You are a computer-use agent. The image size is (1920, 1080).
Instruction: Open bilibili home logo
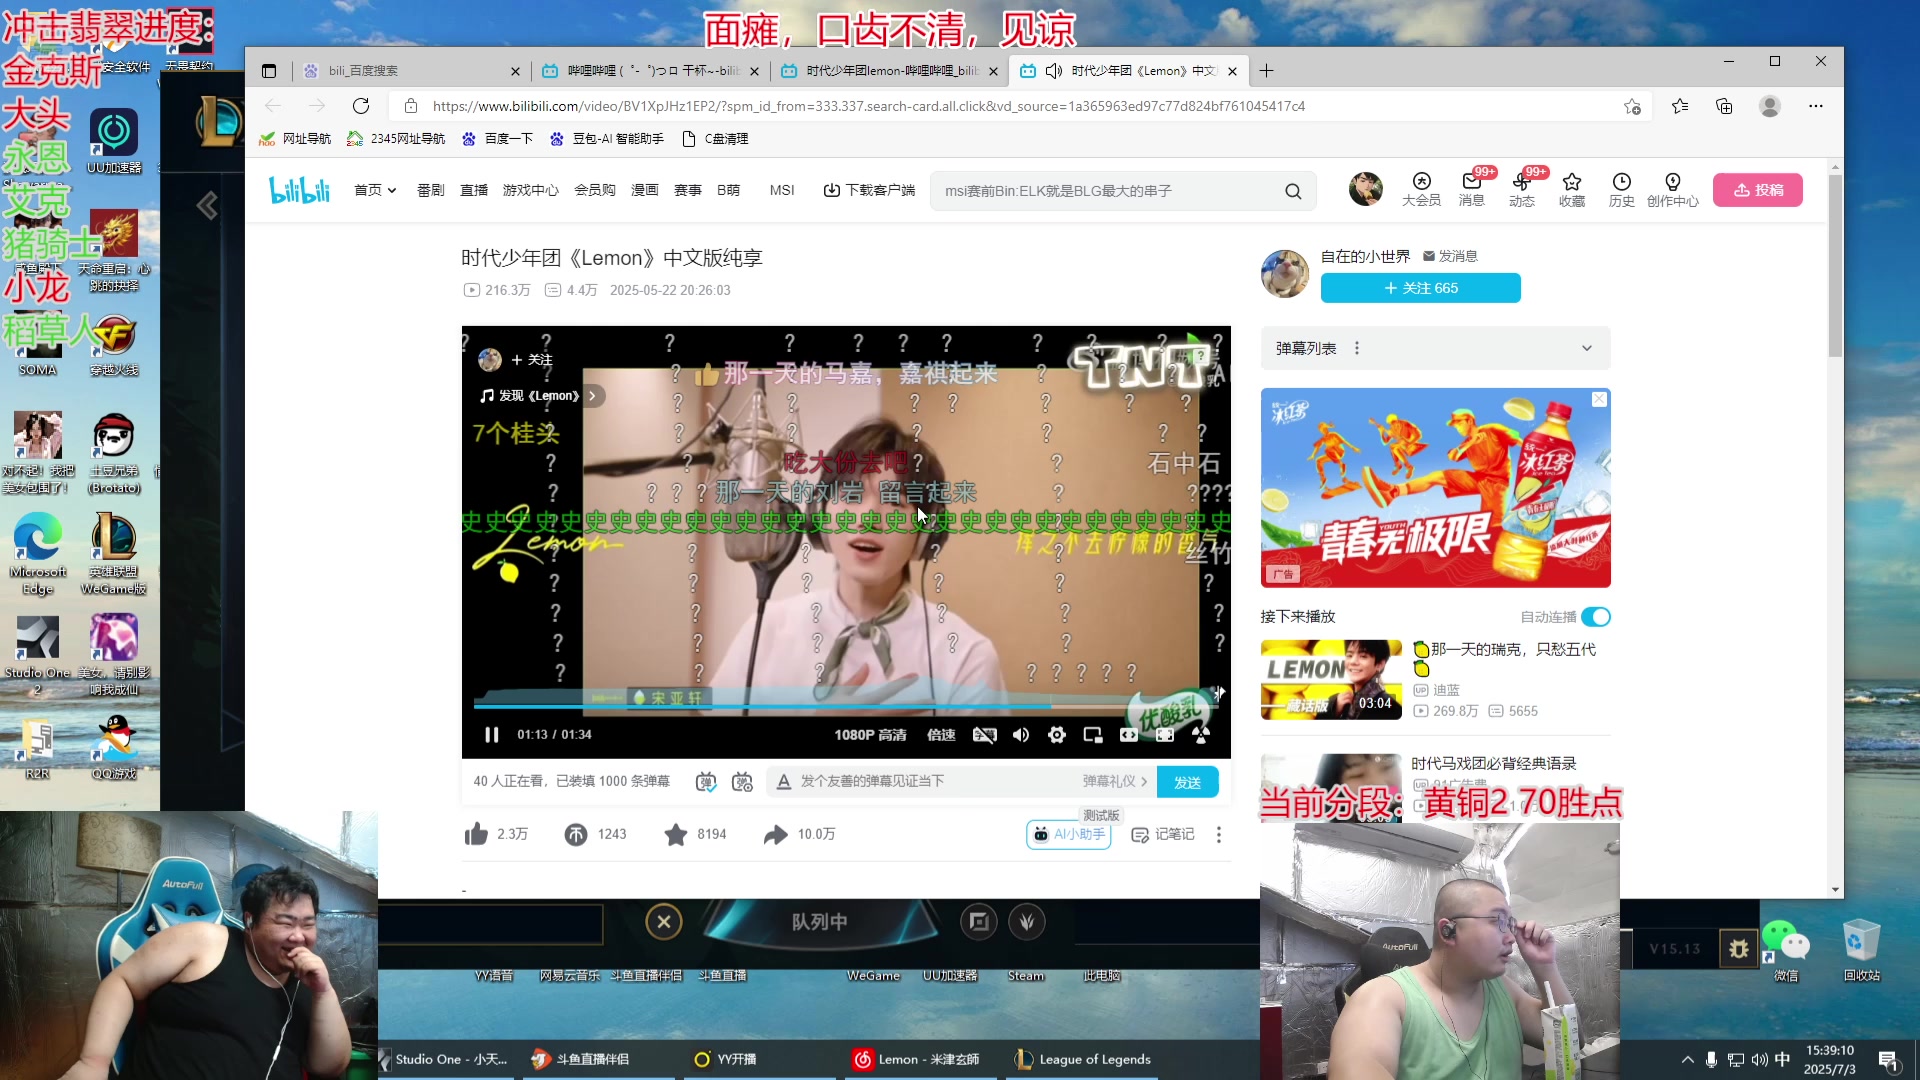click(x=299, y=190)
